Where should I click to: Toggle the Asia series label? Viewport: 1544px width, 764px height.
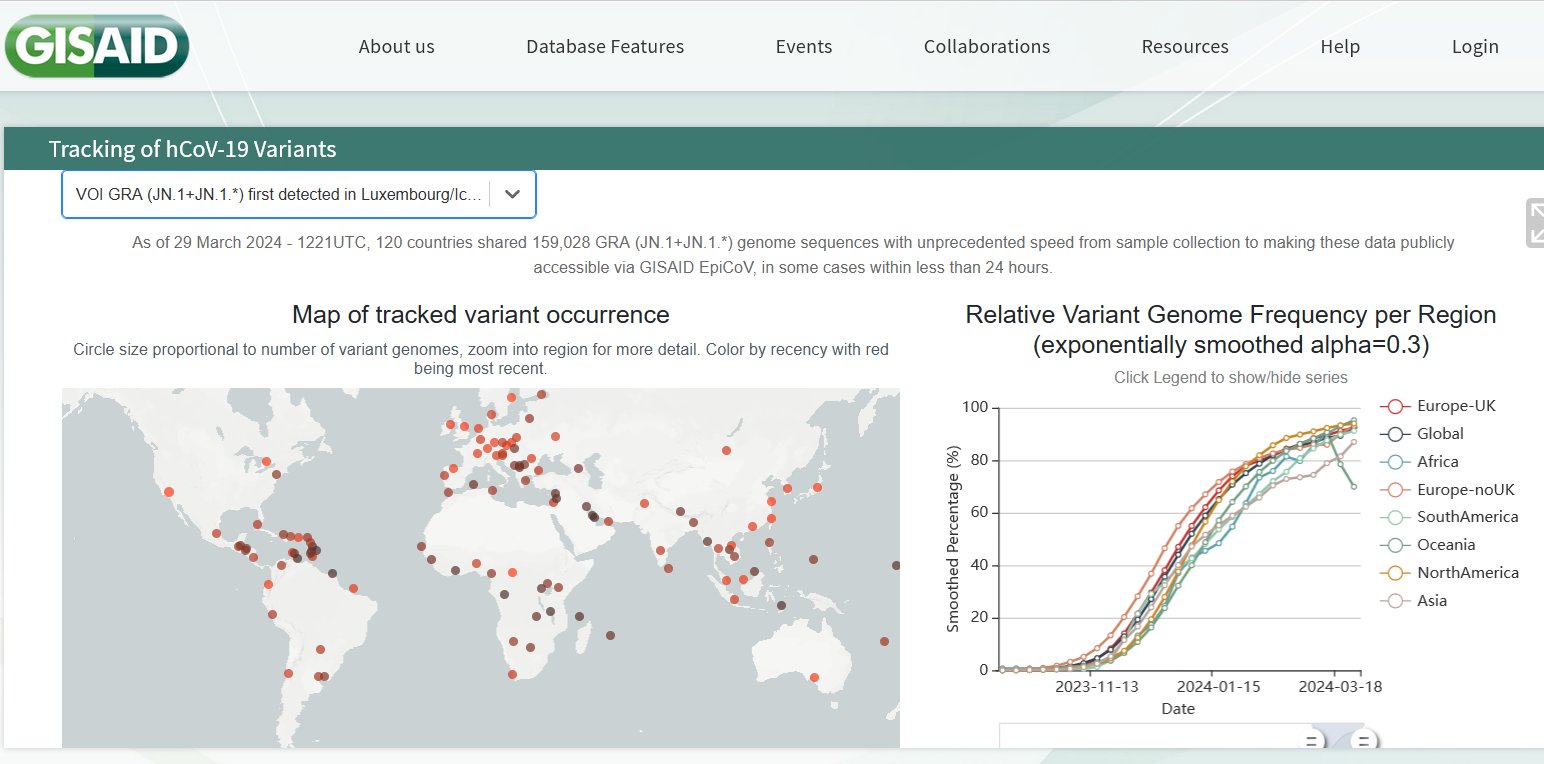point(1431,601)
